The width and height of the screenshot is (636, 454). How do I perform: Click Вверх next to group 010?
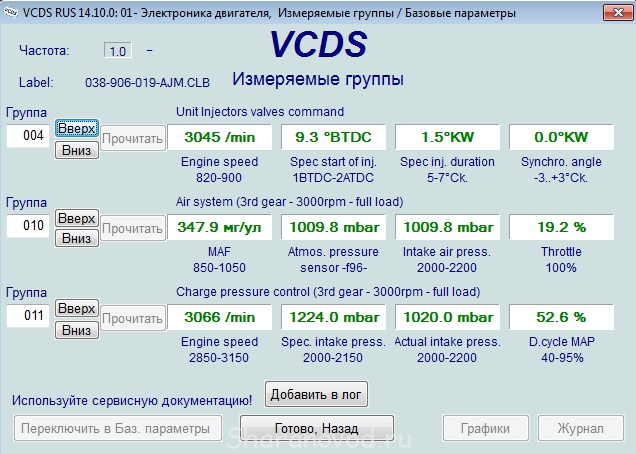[76, 218]
